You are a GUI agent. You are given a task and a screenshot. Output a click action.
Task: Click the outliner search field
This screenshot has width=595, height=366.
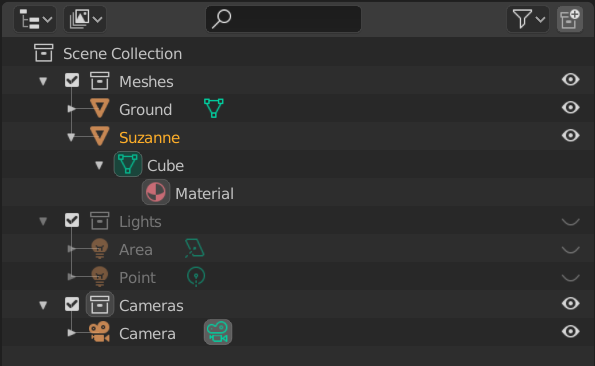pyautogui.click(x=283, y=19)
